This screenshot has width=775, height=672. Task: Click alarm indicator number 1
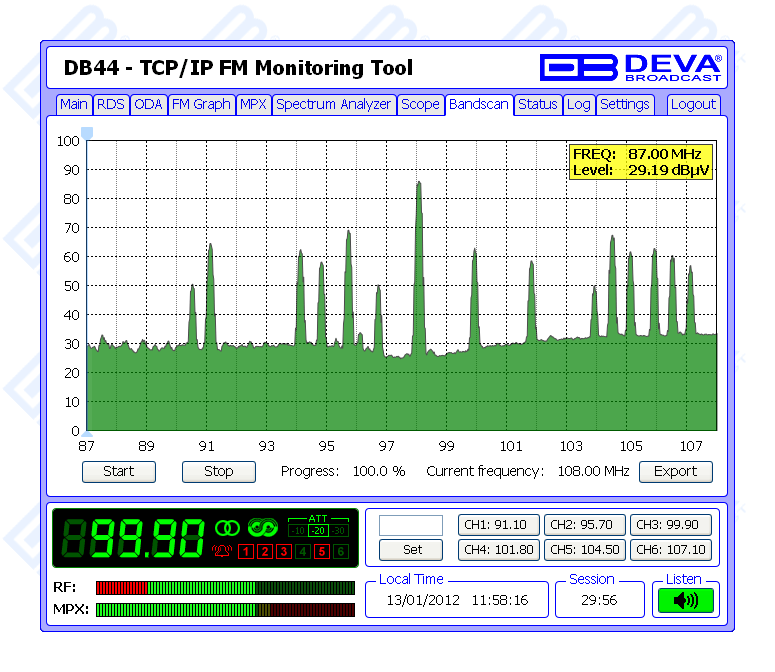point(246,552)
